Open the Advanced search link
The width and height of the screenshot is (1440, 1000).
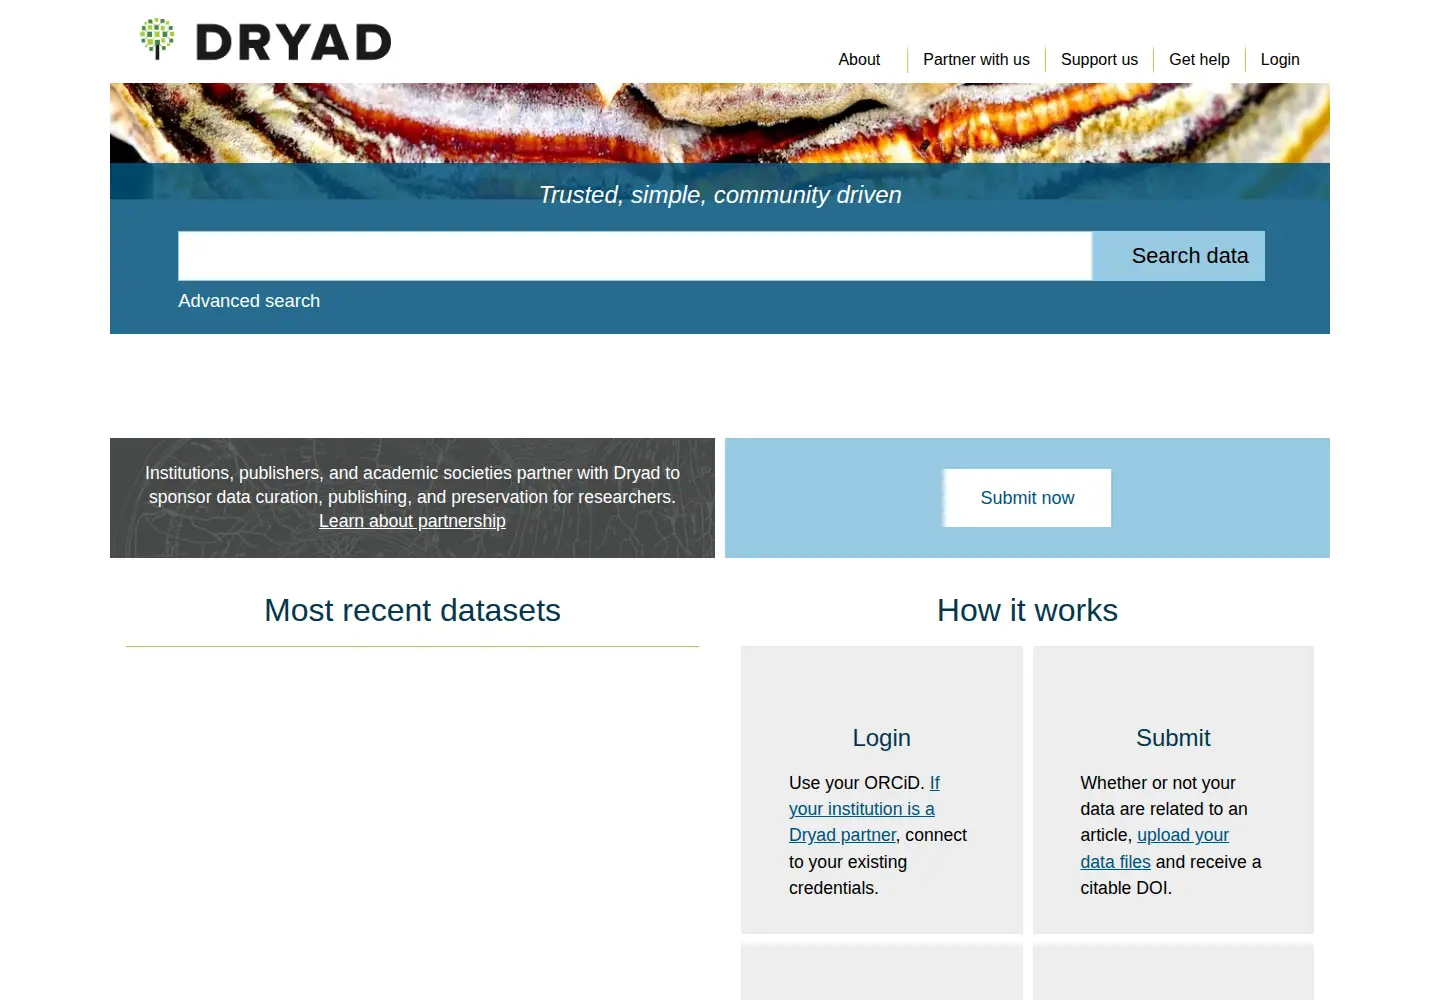coord(249,301)
